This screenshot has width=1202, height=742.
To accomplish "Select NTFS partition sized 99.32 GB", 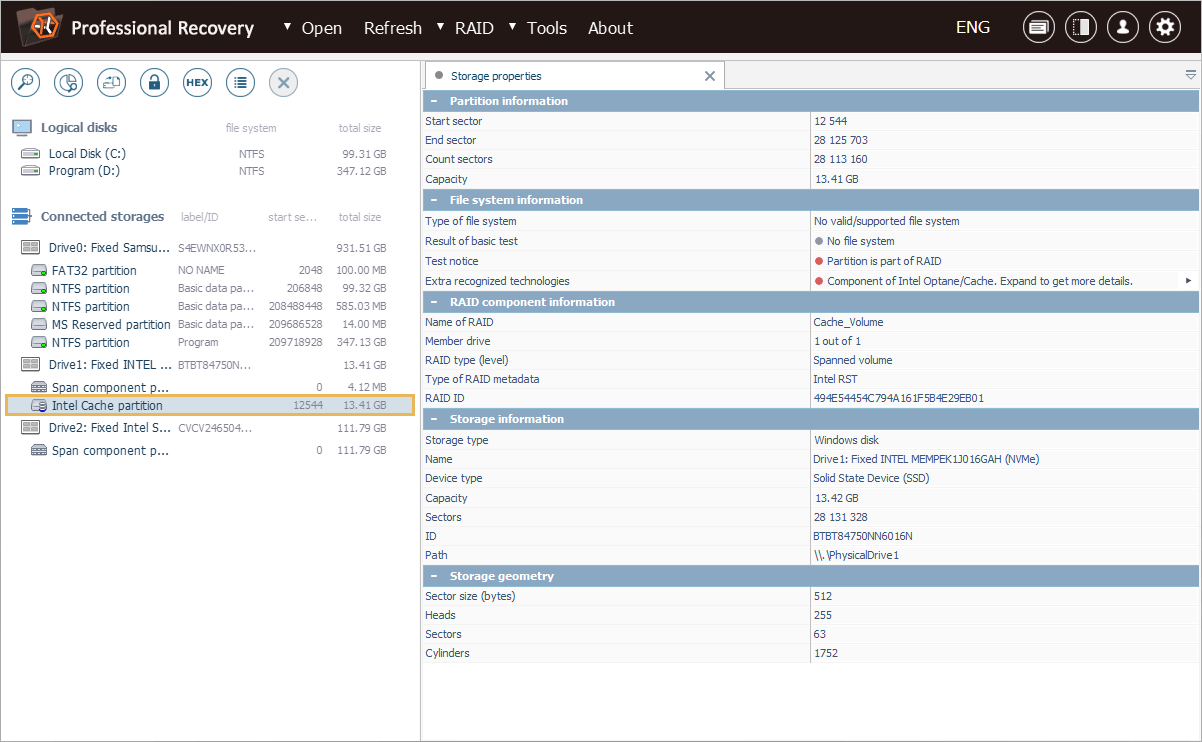I will pos(209,288).
